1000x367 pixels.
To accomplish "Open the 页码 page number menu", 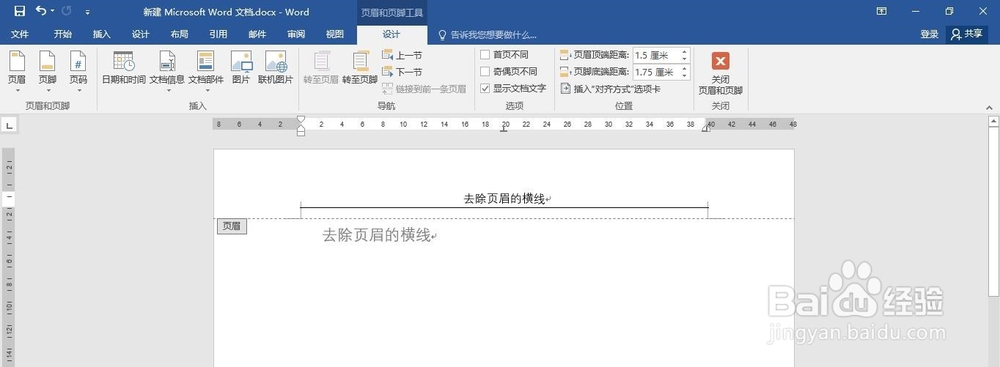I will [78, 71].
